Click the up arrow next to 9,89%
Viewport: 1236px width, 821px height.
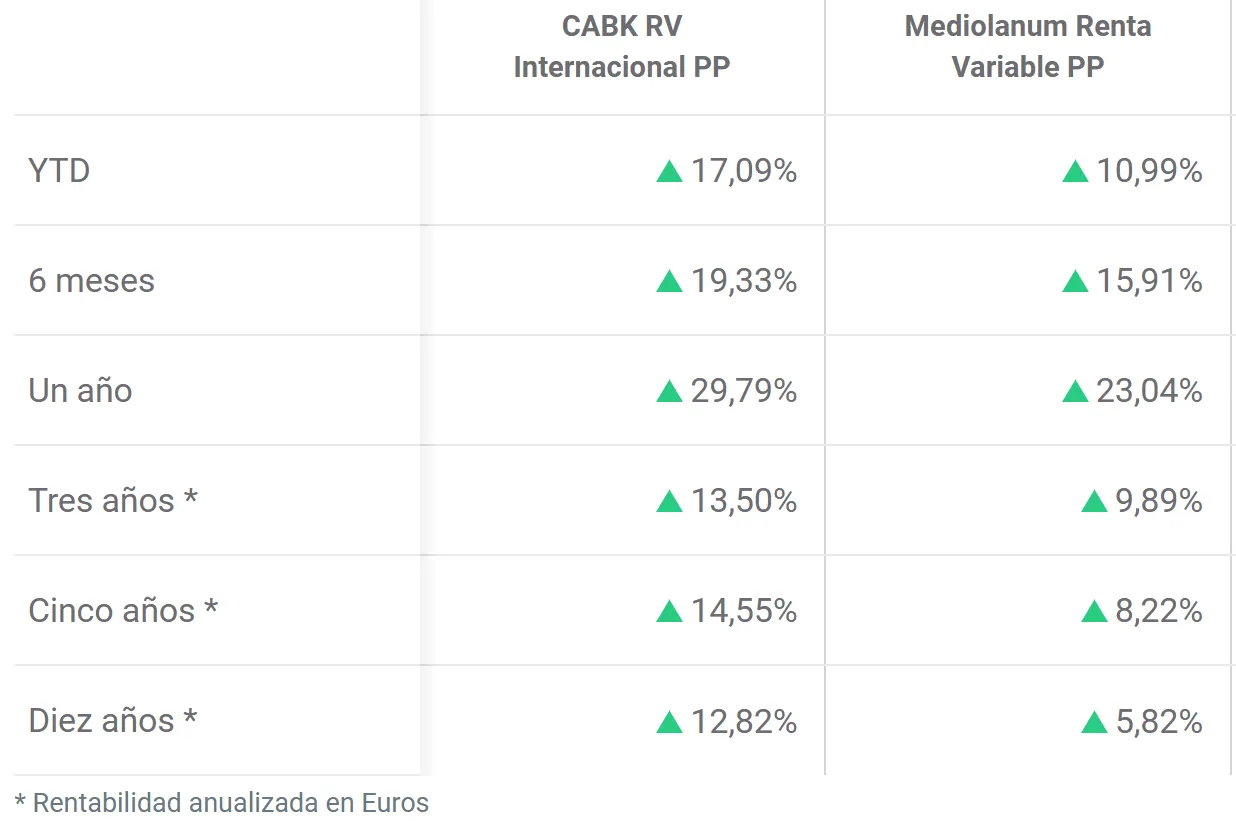[1094, 502]
